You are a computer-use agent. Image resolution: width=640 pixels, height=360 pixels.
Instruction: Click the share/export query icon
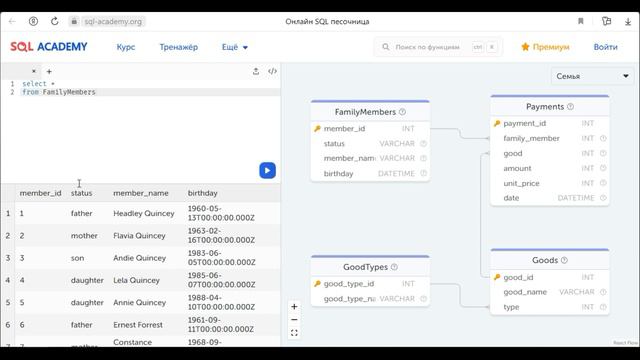(256, 71)
